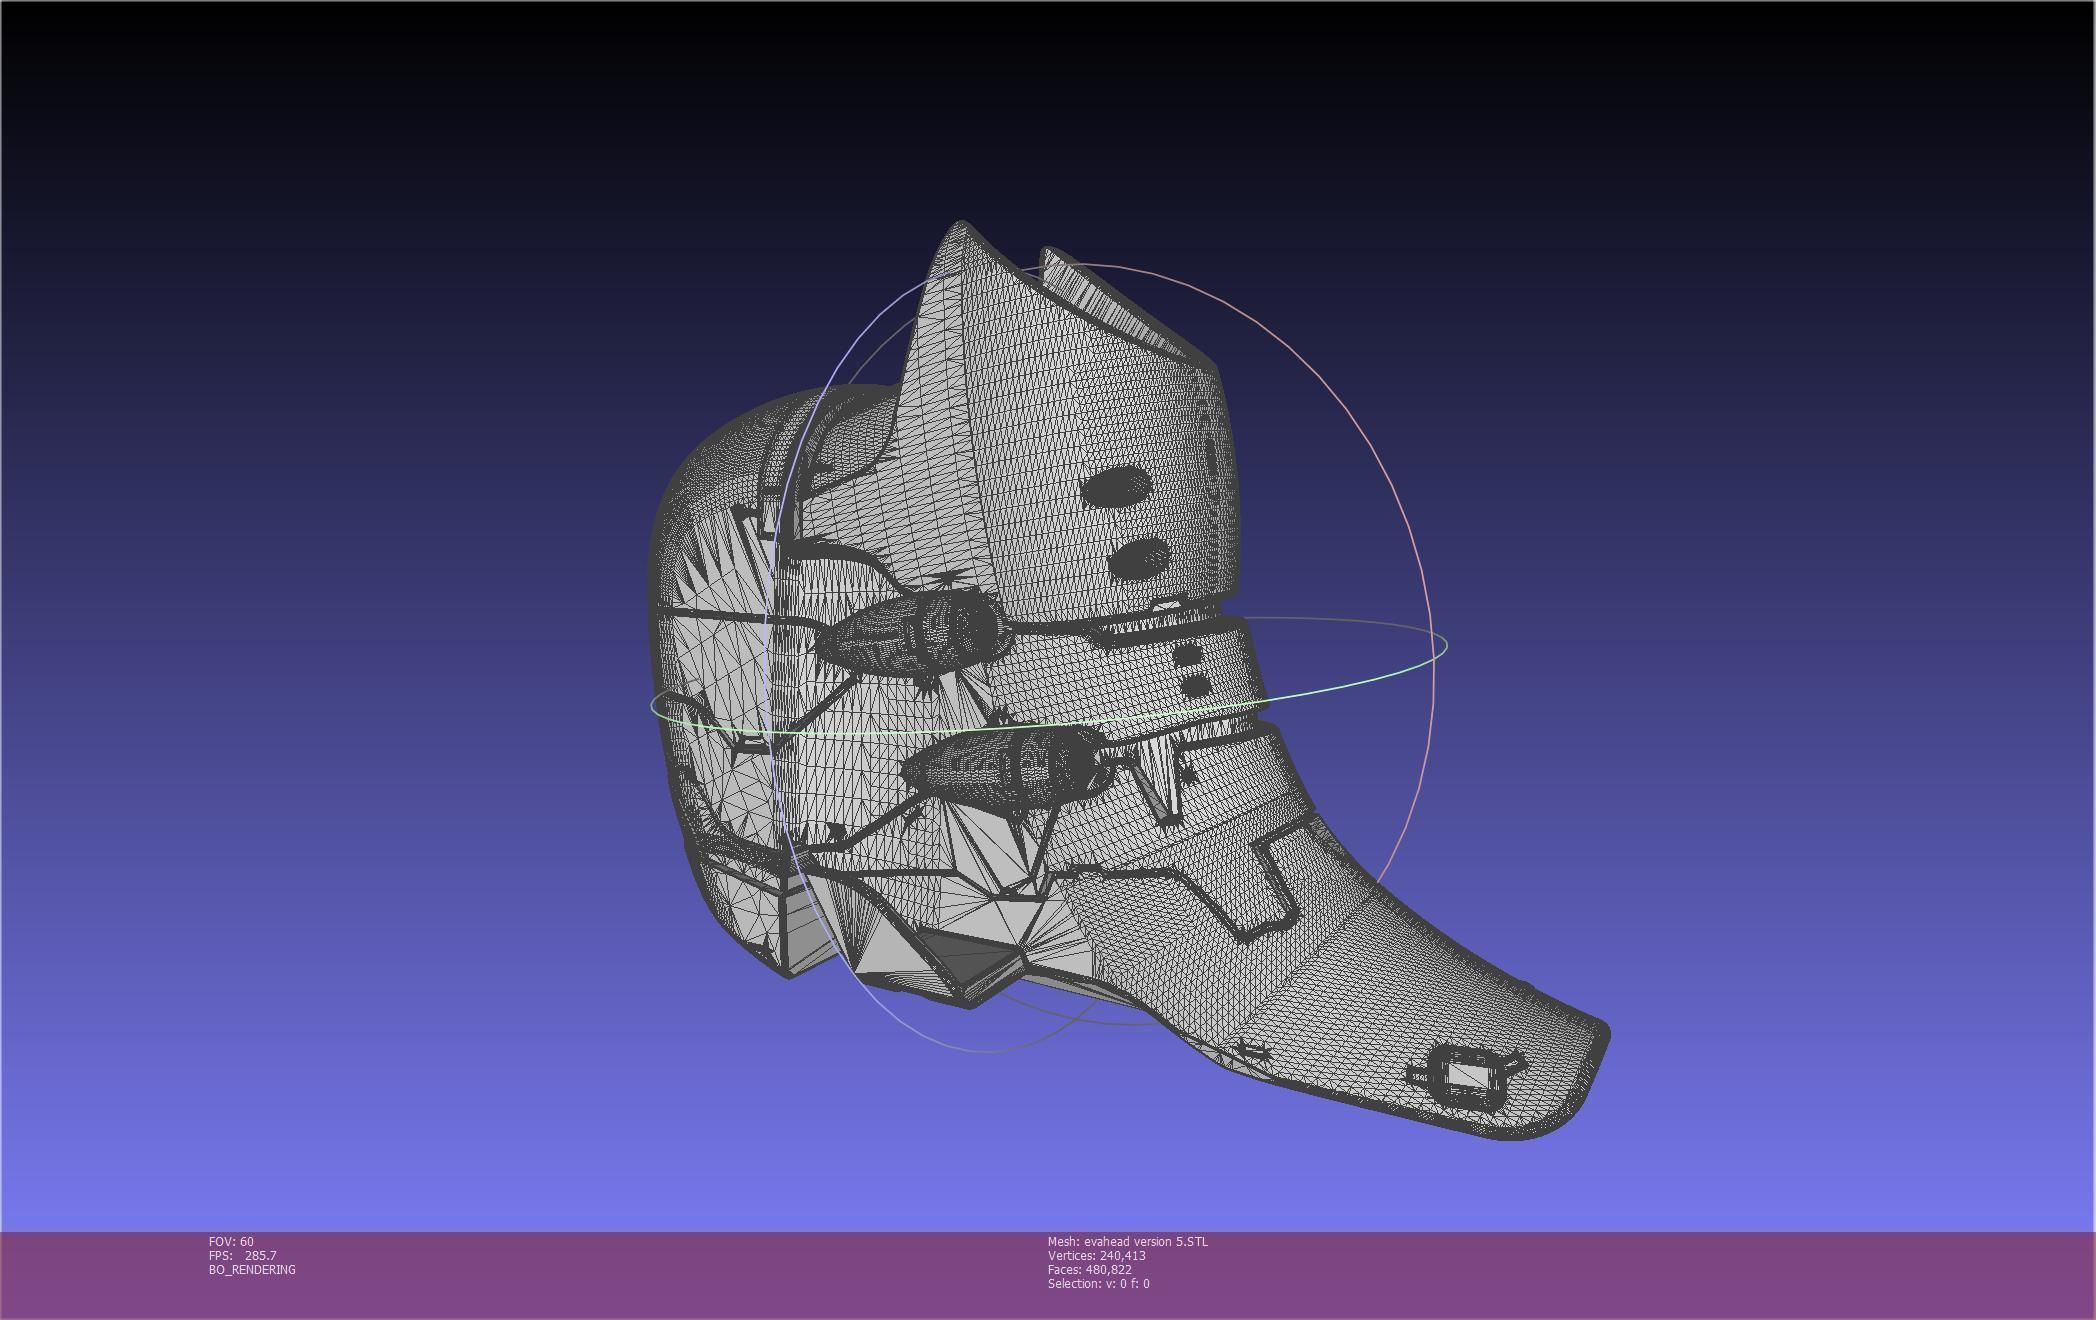2096x1320 pixels.
Task: Click the 'Vertices: 240,413' count
Action: pos(1096,1256)
